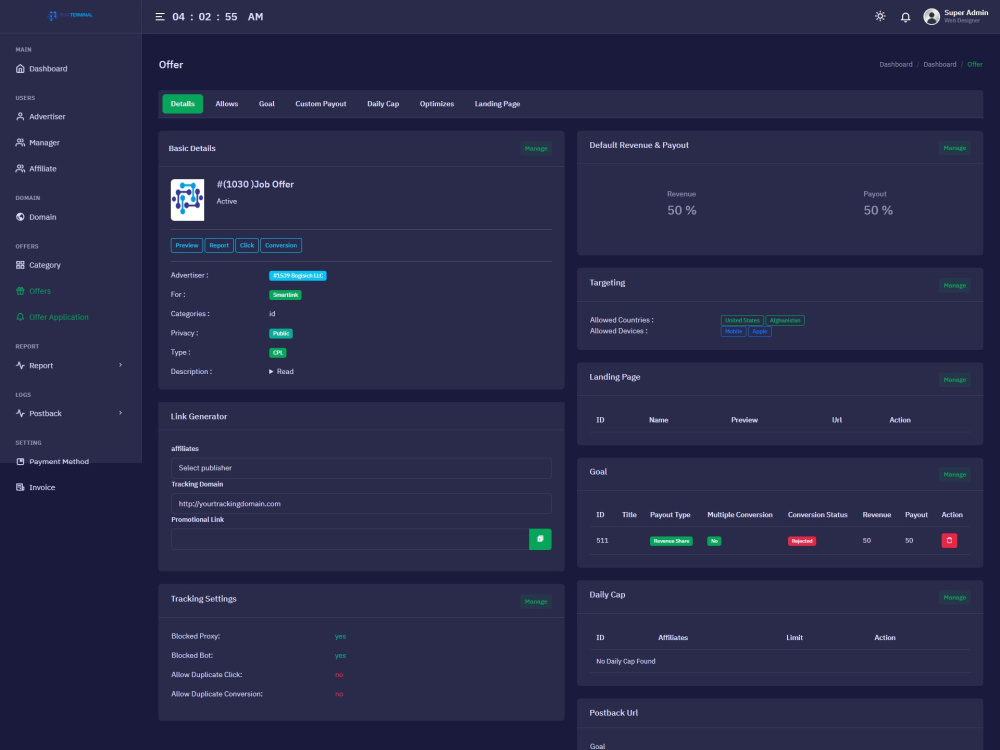Click the Tracking Domain input field
Image resolution: width=1000 pixels, height=750 pixels.
(361, 504)
